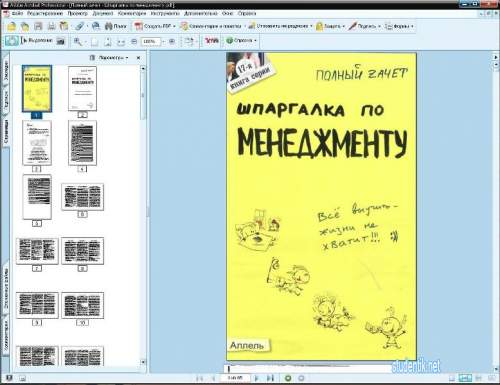The image size is (500, 385).
Task: Click the Справка help button
Action: click(x=241, y=41)
